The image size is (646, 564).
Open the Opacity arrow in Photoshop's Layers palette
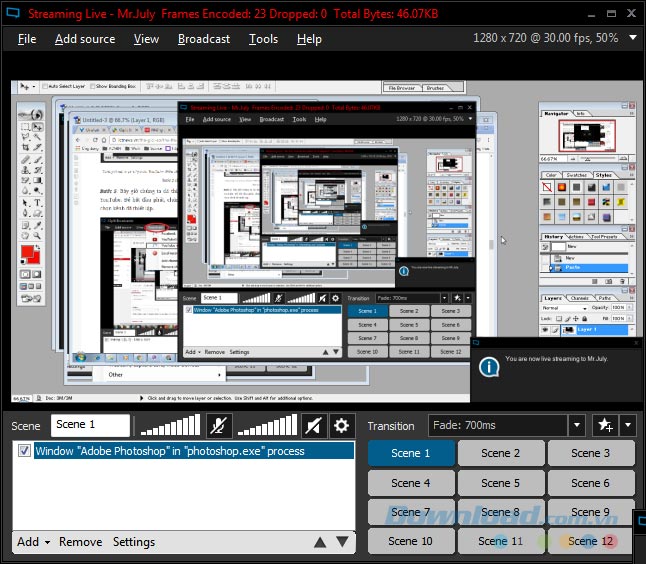(630, 308)
